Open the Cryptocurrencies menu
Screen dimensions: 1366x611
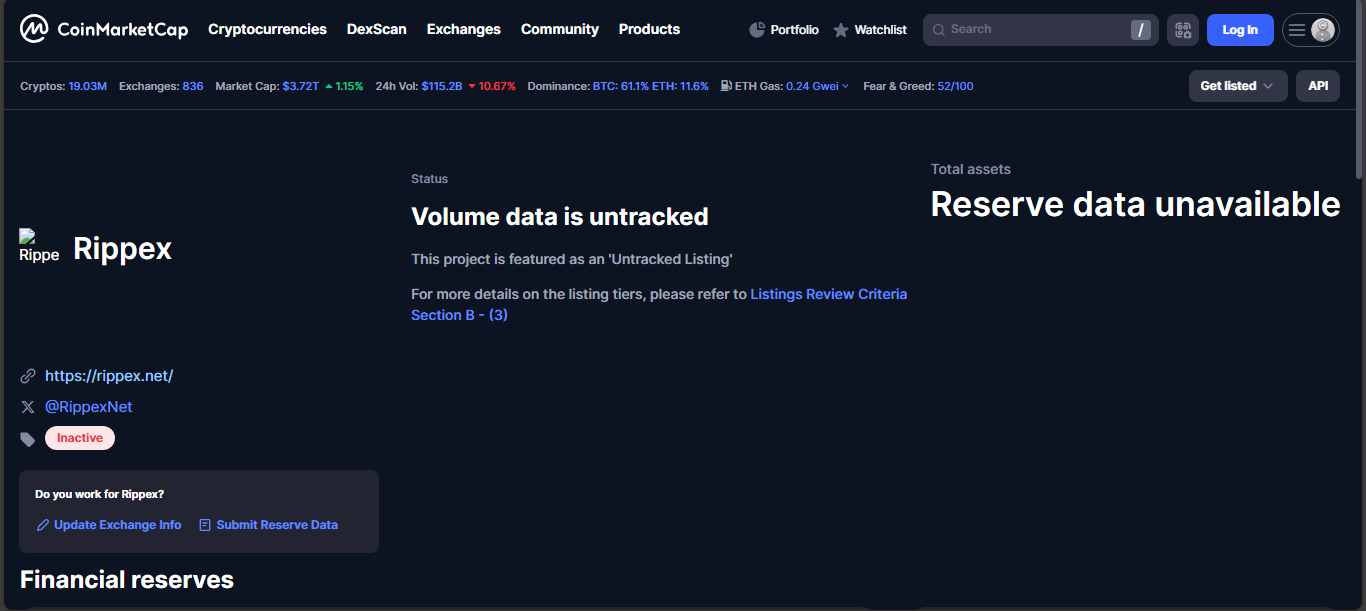[x=267, y=29]
